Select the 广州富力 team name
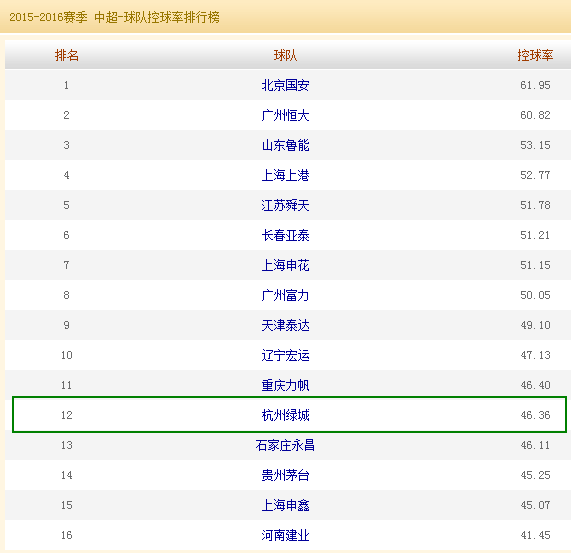This screenshot has height=553, width=571. [285, 295]
